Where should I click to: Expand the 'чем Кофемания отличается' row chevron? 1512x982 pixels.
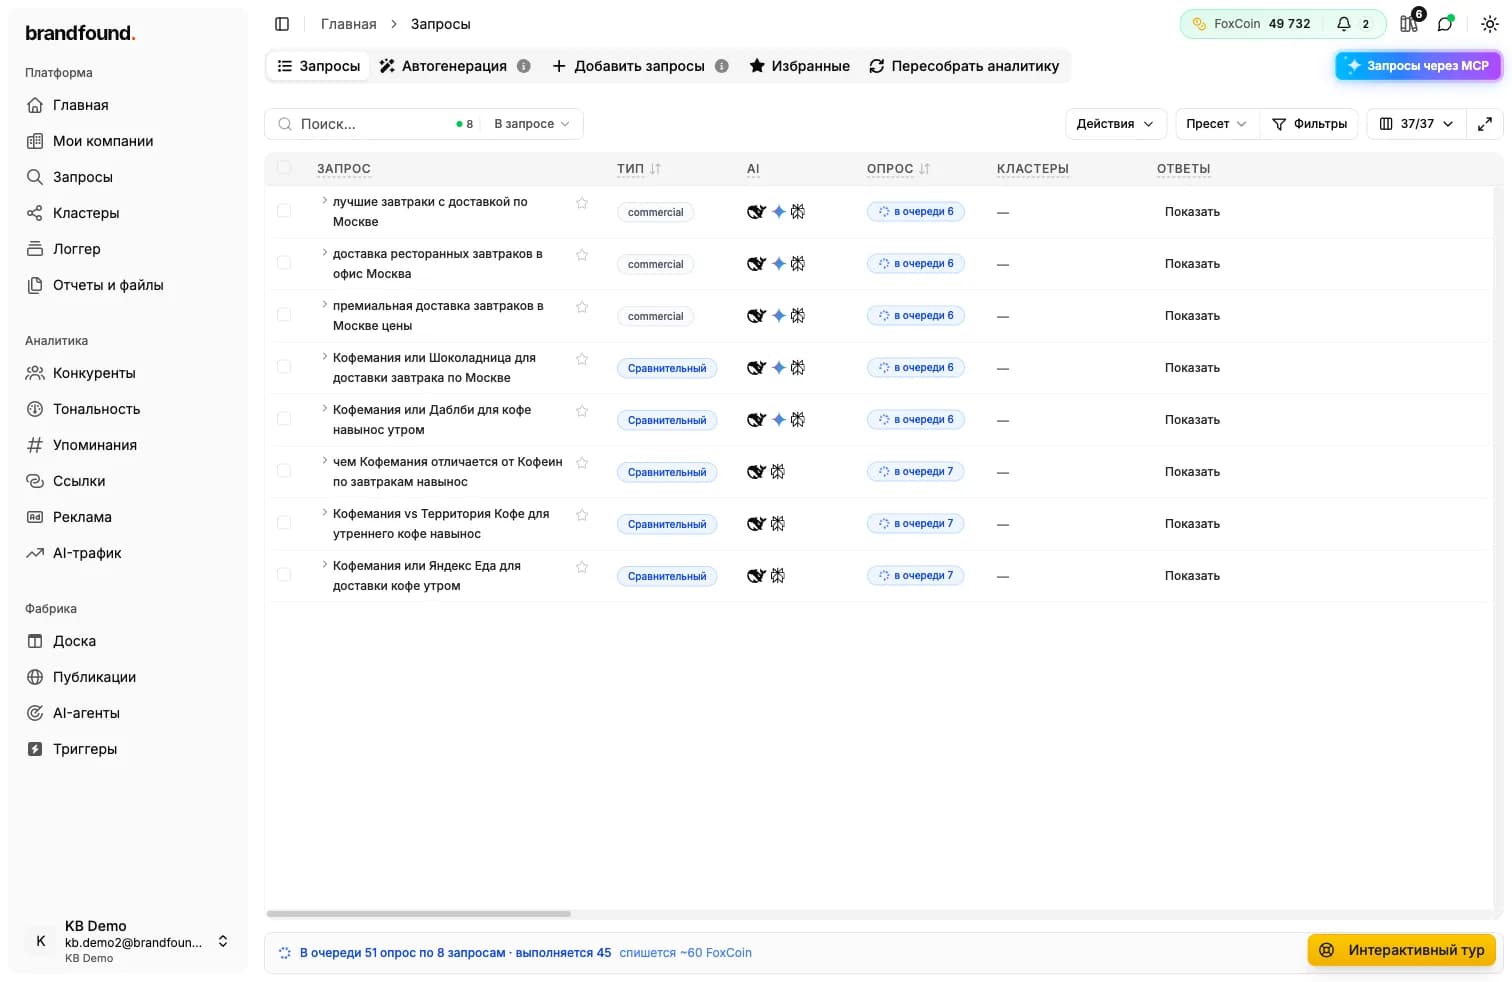324,461
